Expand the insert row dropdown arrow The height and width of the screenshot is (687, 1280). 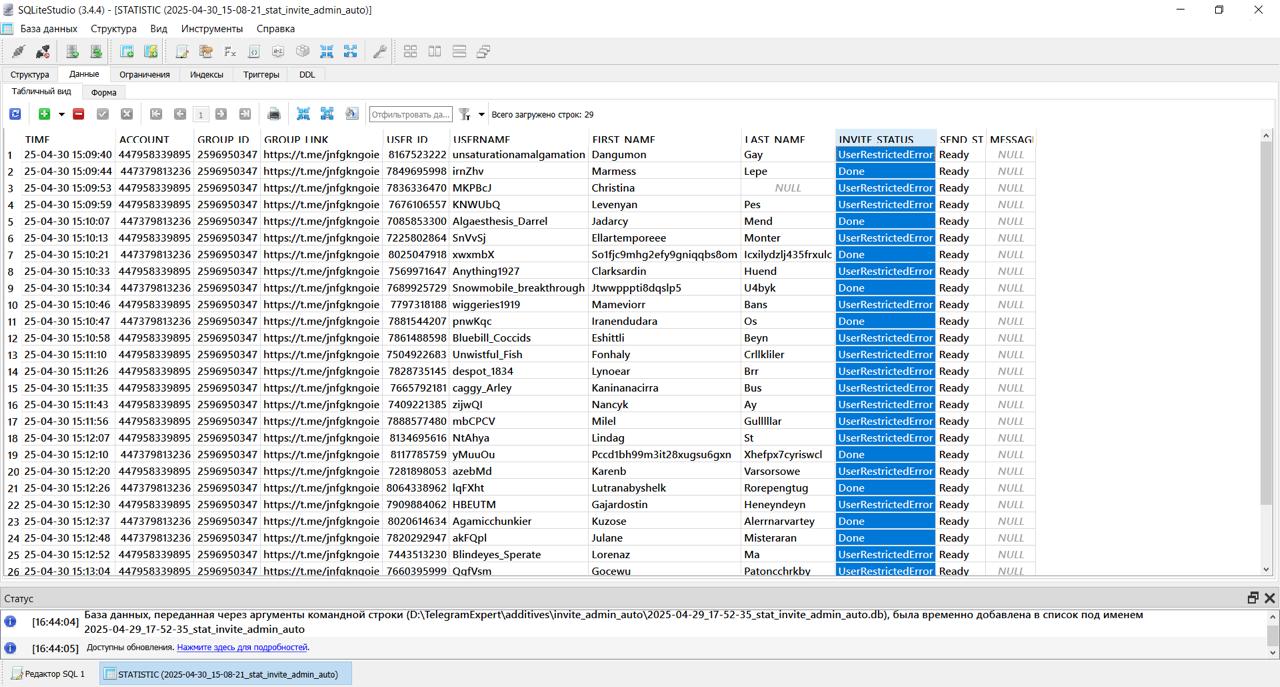coord(61,114)
